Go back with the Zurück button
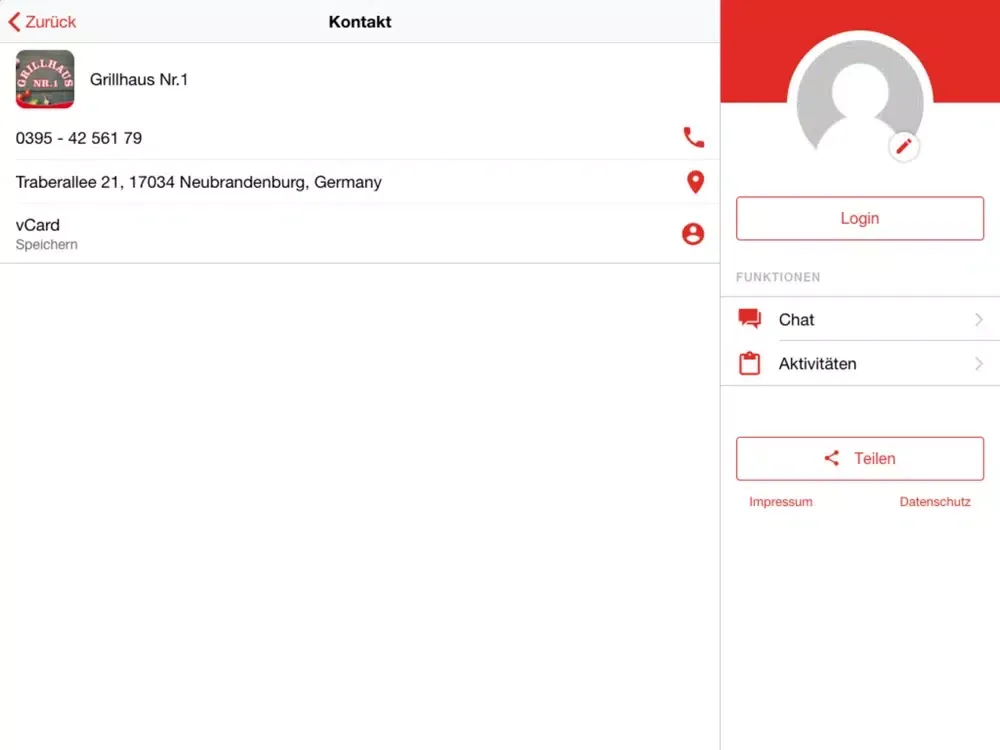 pos(42,22)
